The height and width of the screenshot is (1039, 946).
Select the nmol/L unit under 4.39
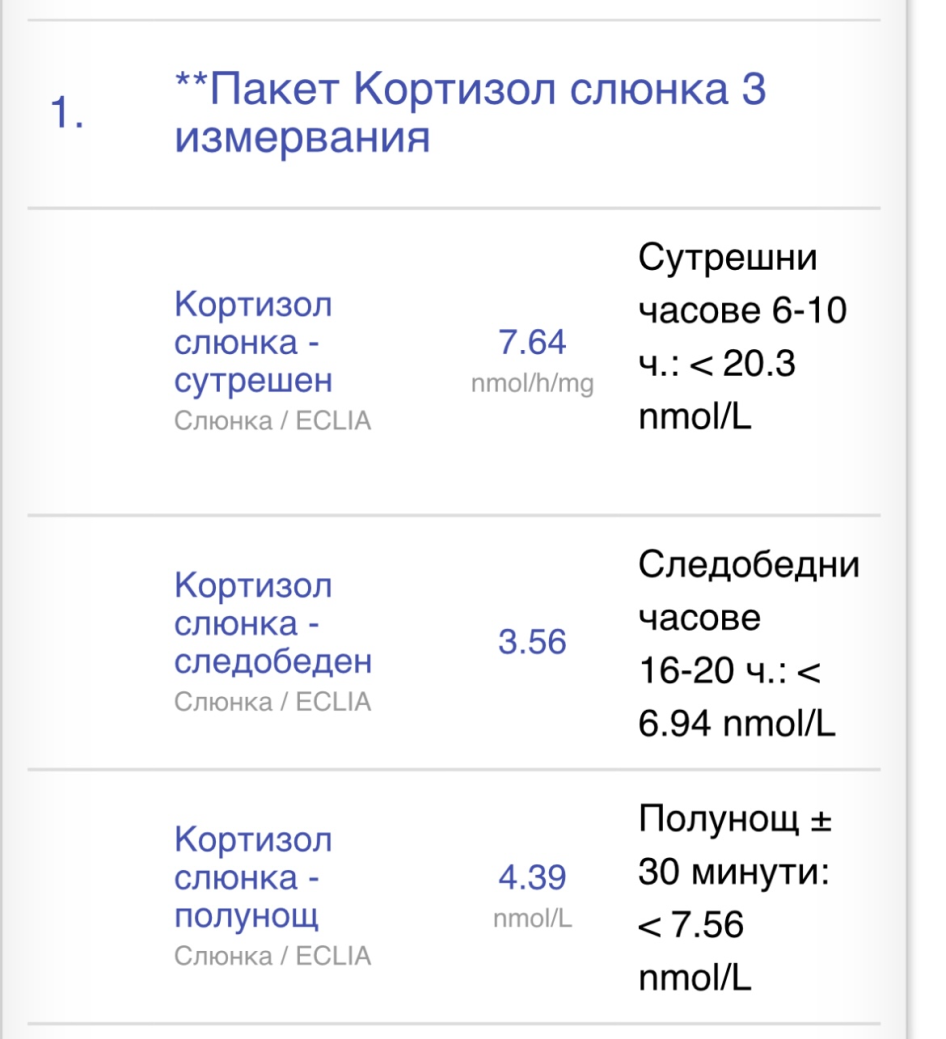click(x=532, y=918)
